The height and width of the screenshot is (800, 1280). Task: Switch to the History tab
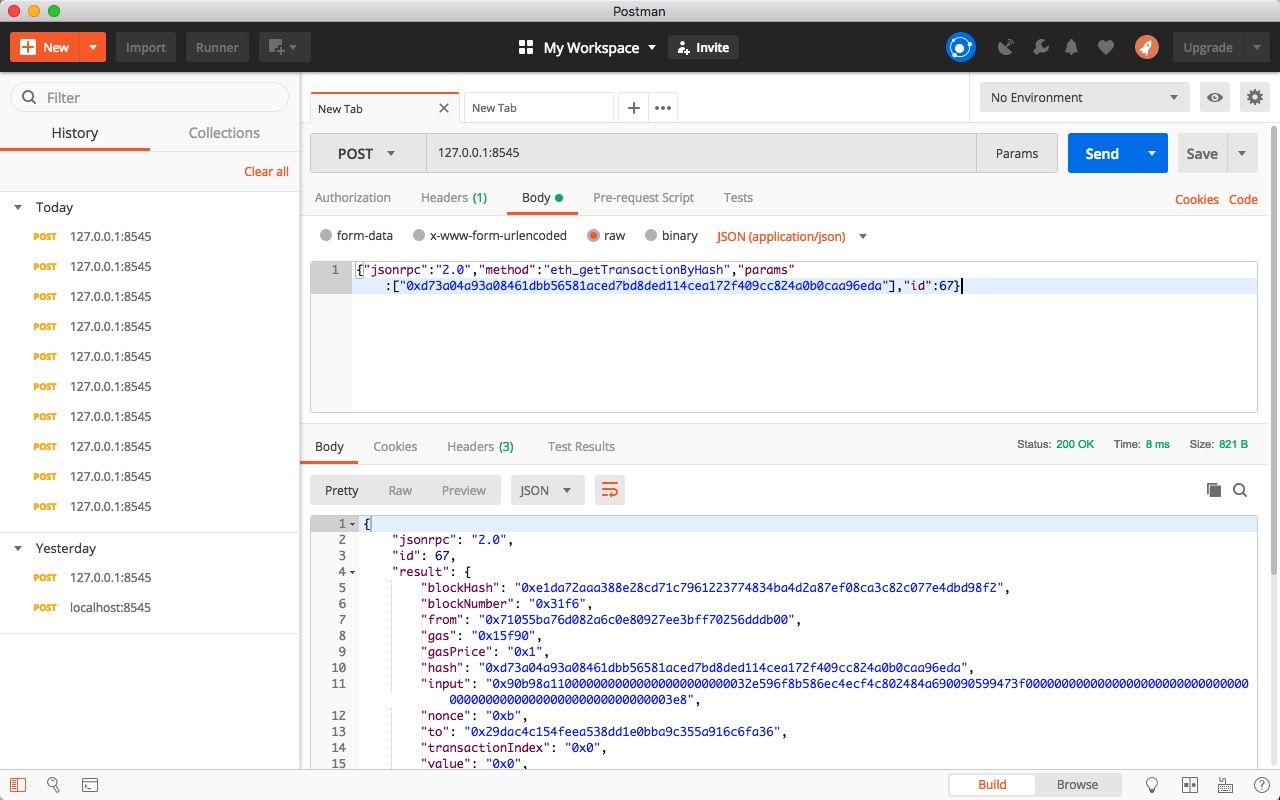75,133
